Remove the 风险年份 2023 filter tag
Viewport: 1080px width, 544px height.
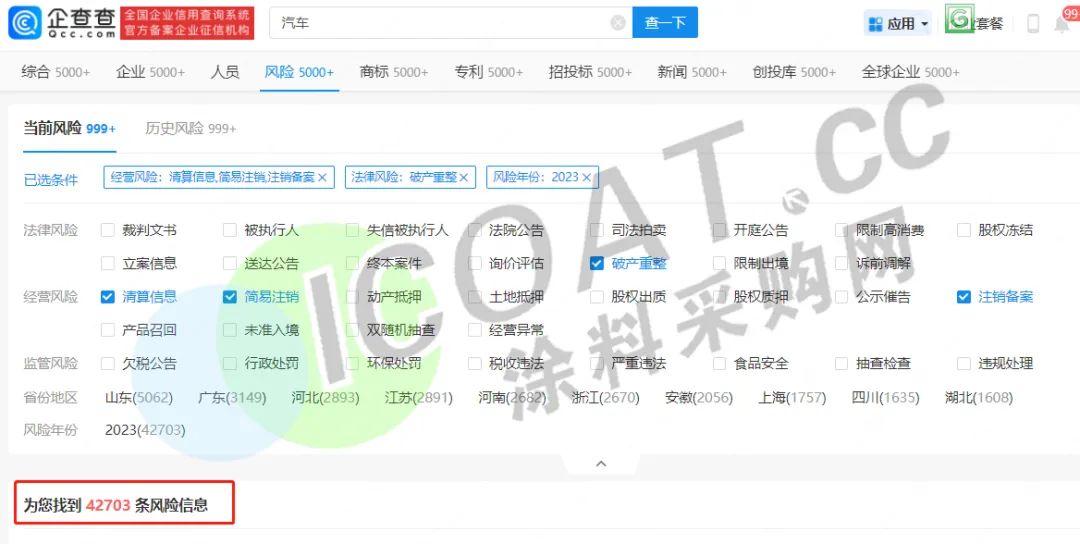(x=587, y=177)
